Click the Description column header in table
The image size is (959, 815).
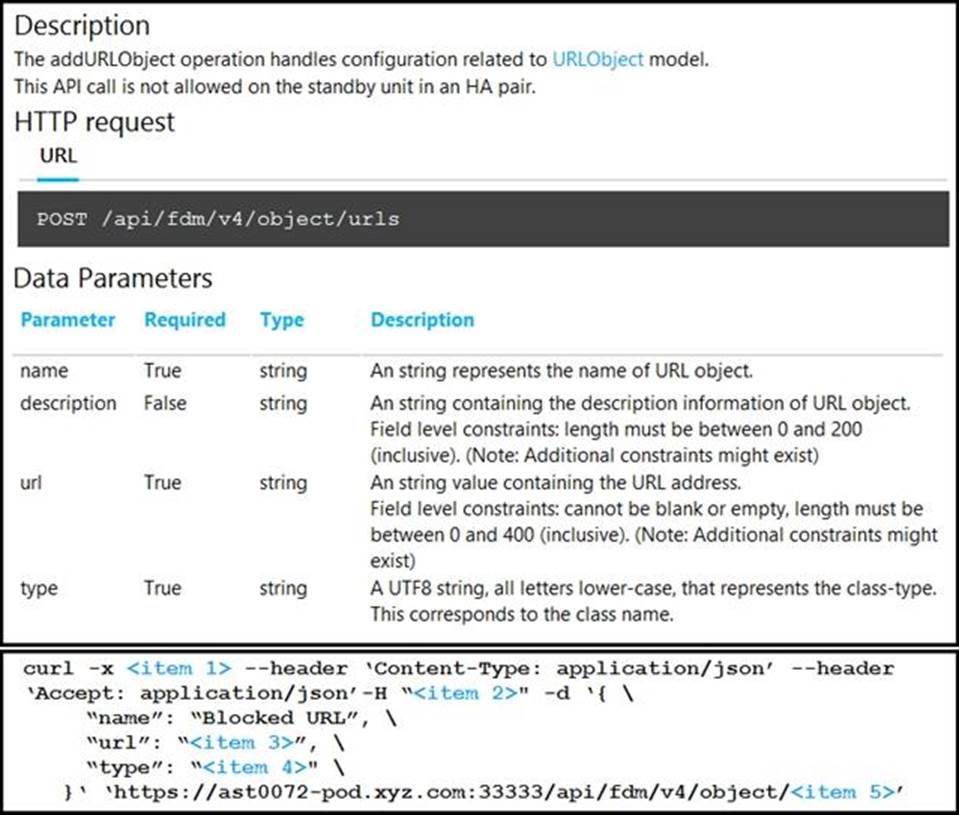422,320
